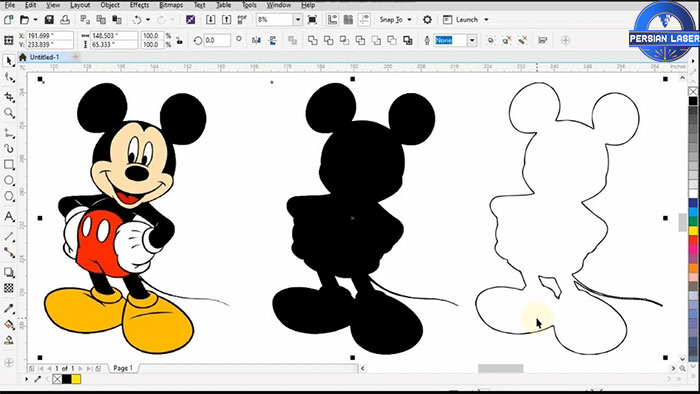This screenshot has width=700, height=394.
Task: Click the Copy icon in toolbar
Action: [x=101, y=20]
